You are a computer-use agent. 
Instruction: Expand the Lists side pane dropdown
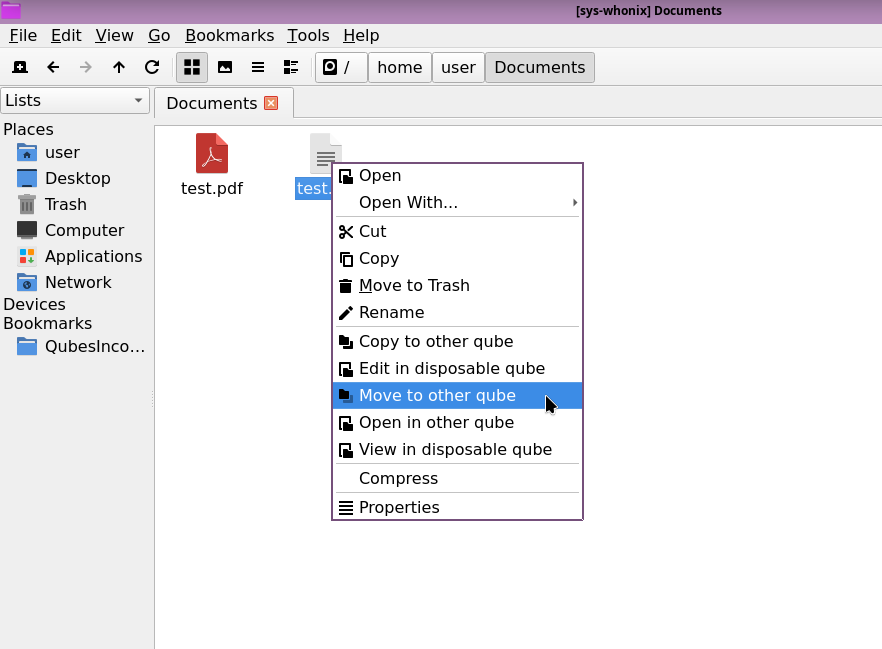75,100
